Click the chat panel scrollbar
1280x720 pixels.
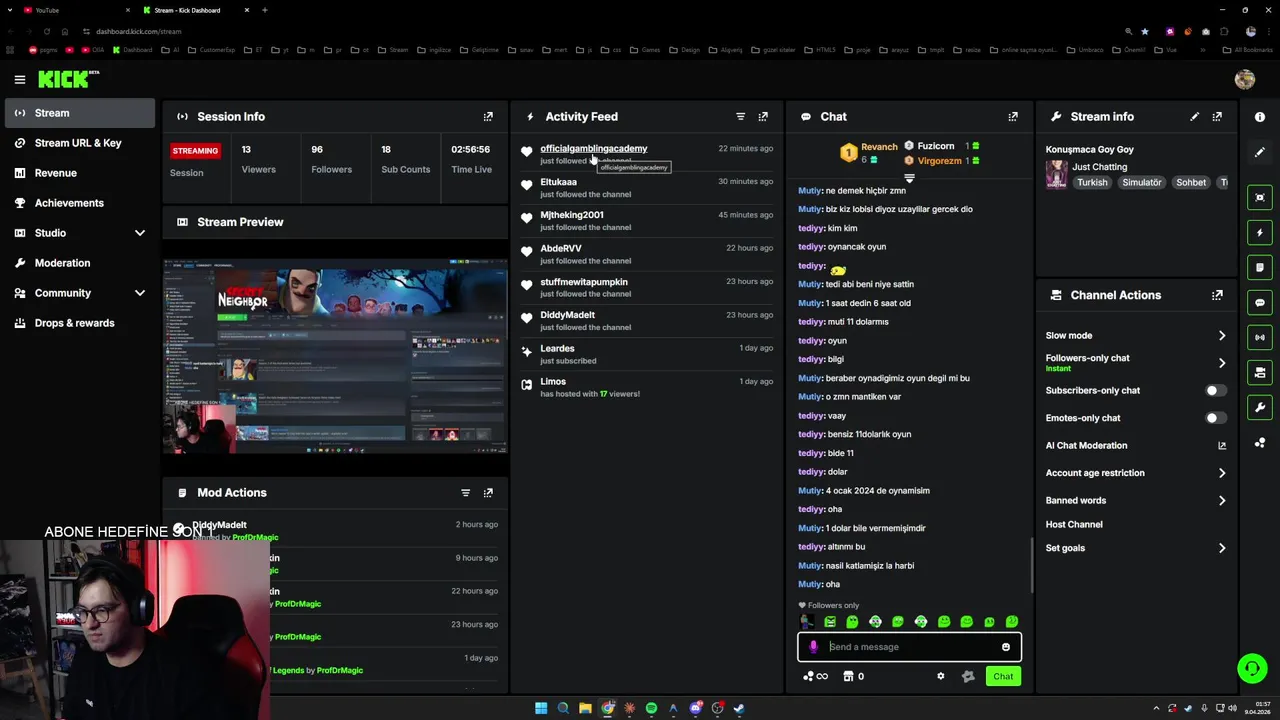tap(1032, 565)
